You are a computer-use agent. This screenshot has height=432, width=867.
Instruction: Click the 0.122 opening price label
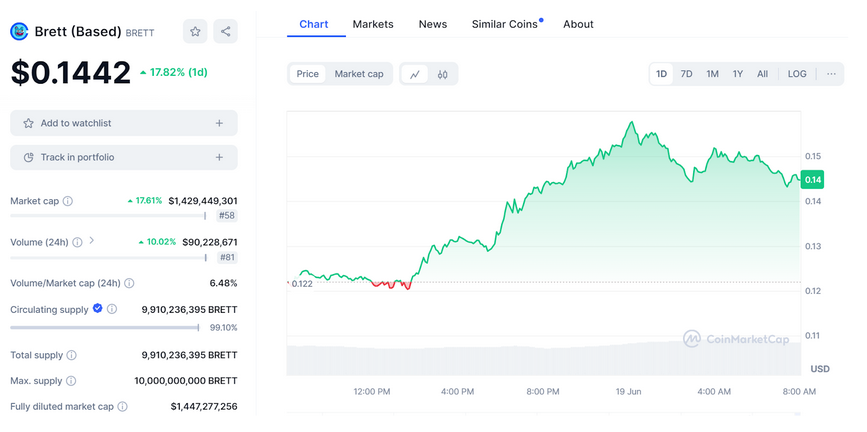click(301, 284)
